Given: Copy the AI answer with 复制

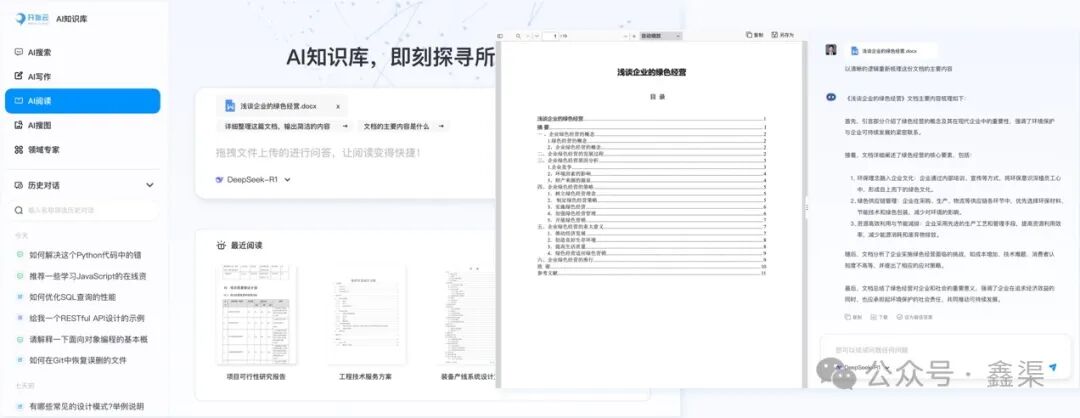Looking at the screenshot, I should tap(853, 317).
